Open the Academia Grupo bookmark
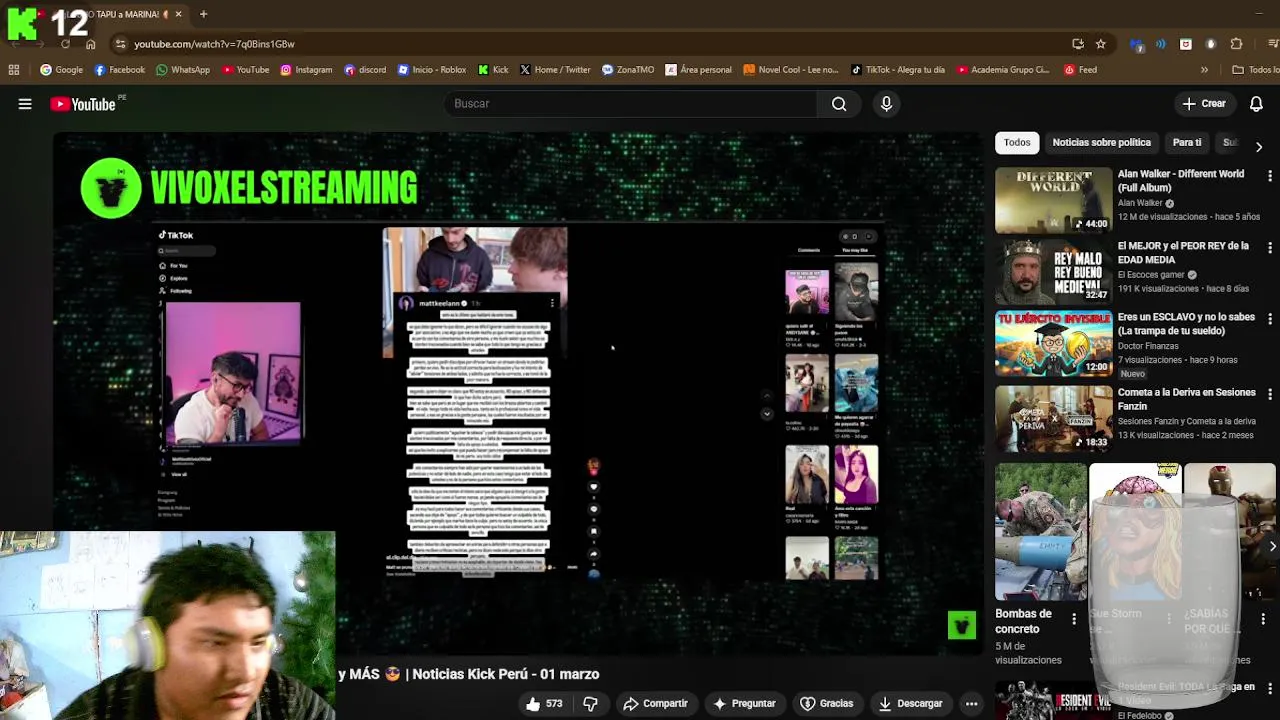1280x720 pixels. pyautogui.click(x=1003, y=70)
